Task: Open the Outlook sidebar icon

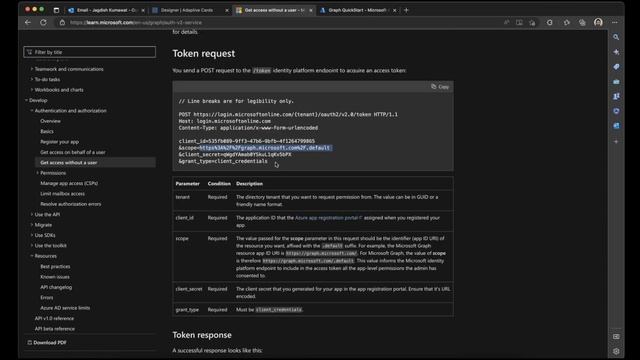Action: coord(616,126)
